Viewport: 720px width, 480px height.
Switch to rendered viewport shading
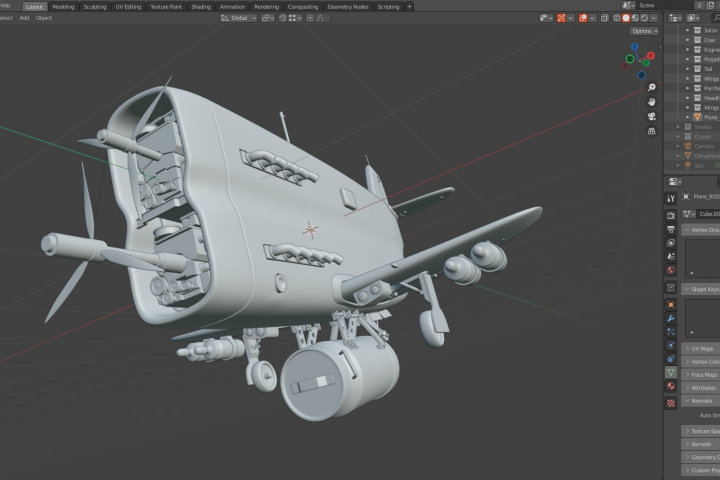coord(644,18)
